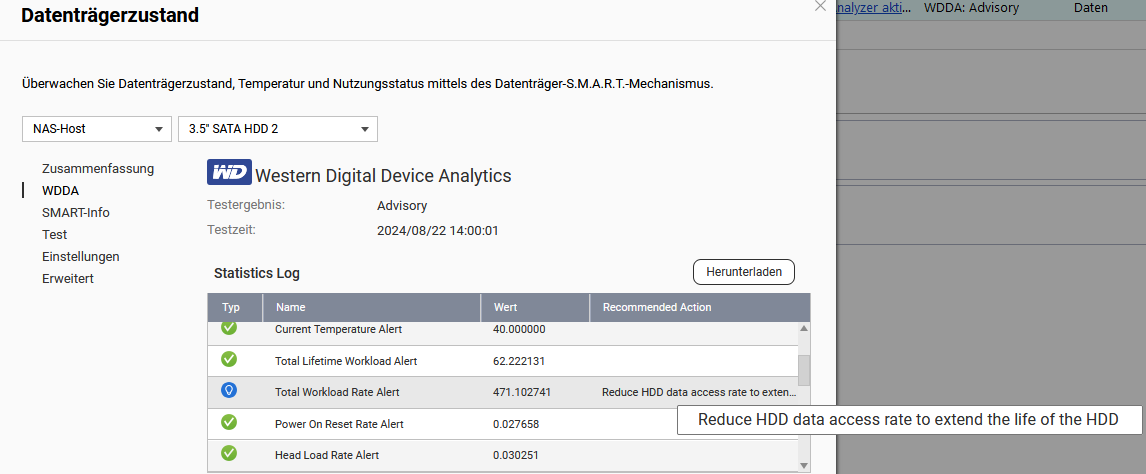Open the 3.5" SATA HDD 2 disk dropdown
This screenshot has height=474, width=1146.
click(x=278, y=129)
